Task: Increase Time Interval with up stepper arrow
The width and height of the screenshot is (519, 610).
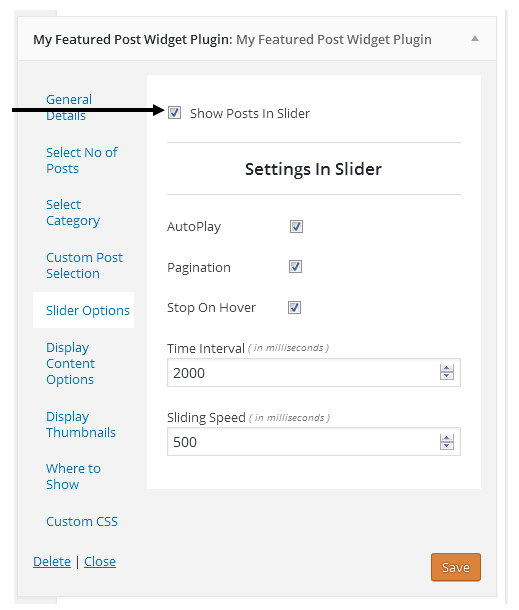Action: point(447,368)
